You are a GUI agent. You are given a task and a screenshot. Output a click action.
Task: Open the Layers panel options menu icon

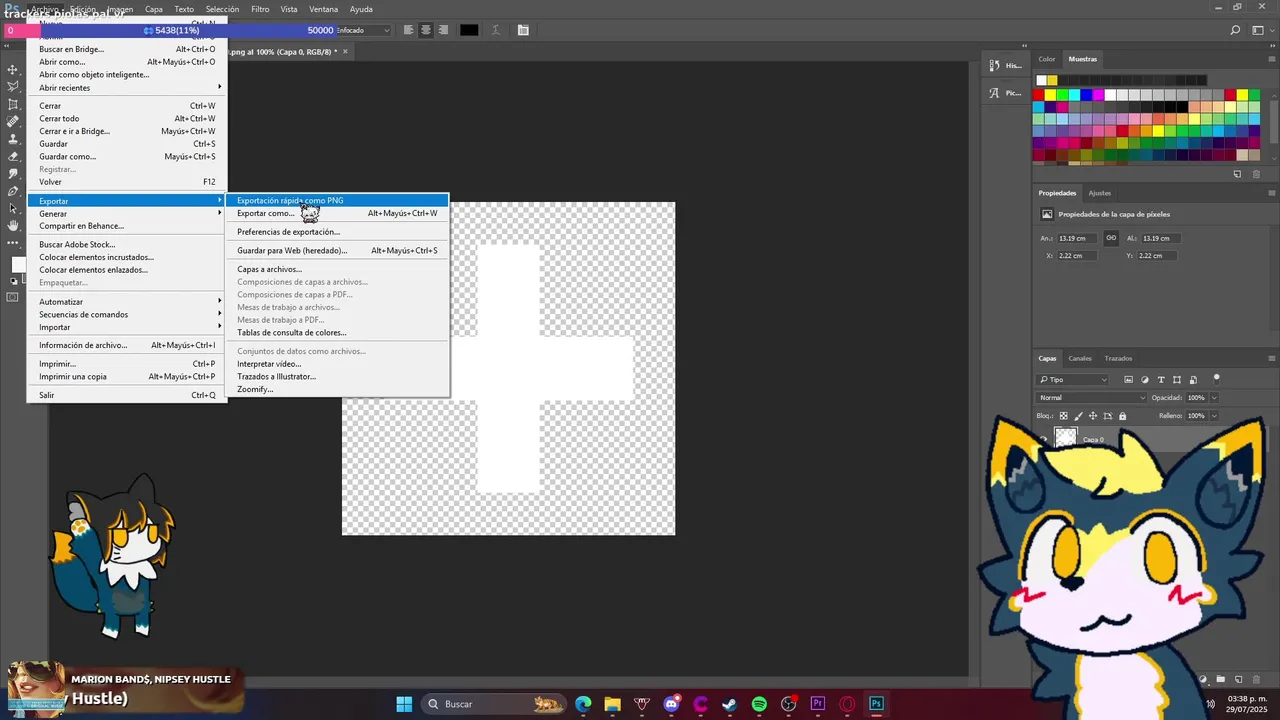click(x=1271, y=358)
